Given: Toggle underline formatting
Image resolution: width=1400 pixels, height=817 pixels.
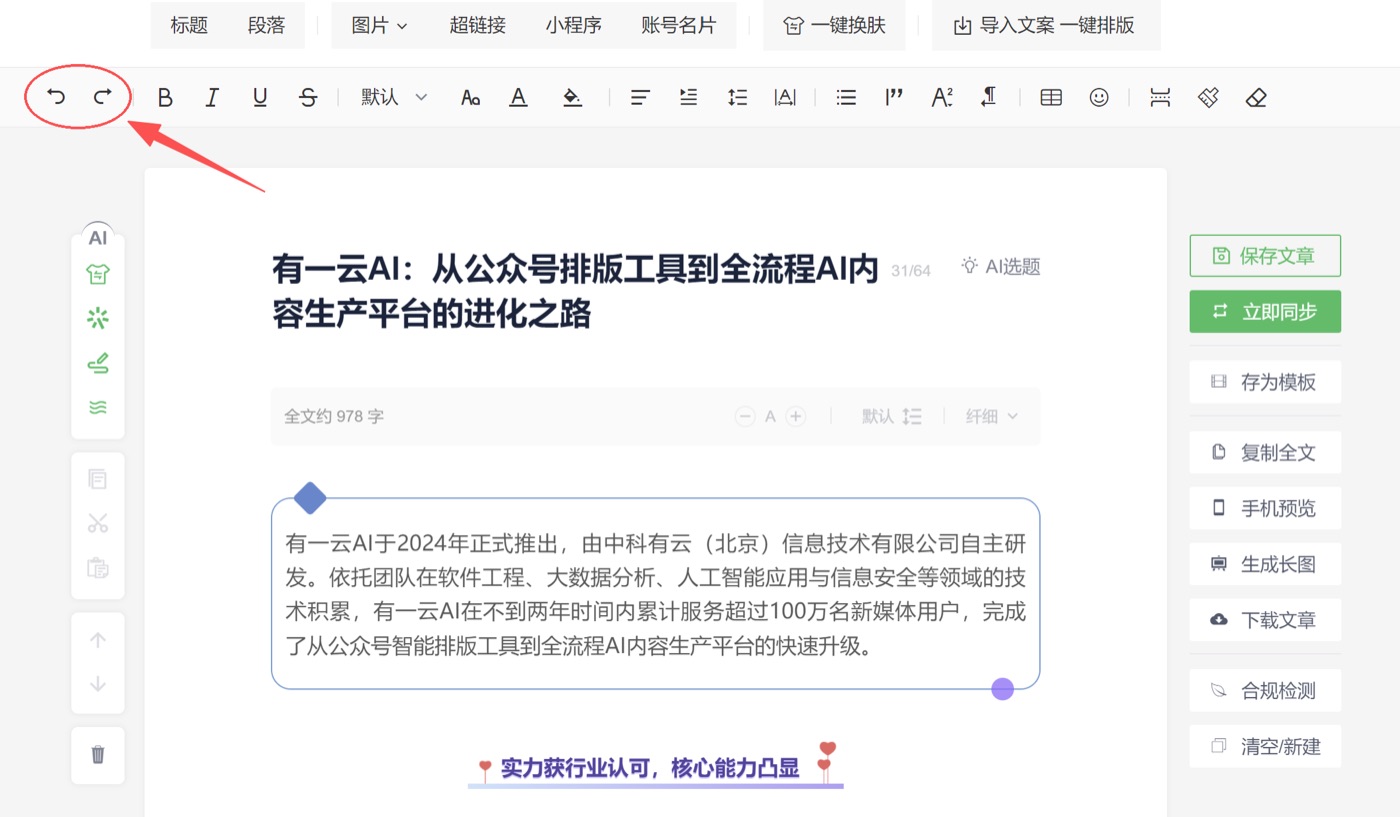Looking at the screenshot, I should point(260,97).
